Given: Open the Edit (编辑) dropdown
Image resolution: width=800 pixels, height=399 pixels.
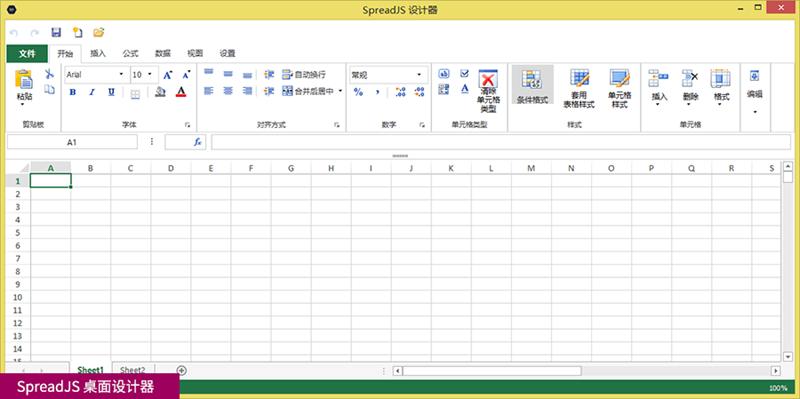Looking at the screenshot, I should tap(755, 92).
